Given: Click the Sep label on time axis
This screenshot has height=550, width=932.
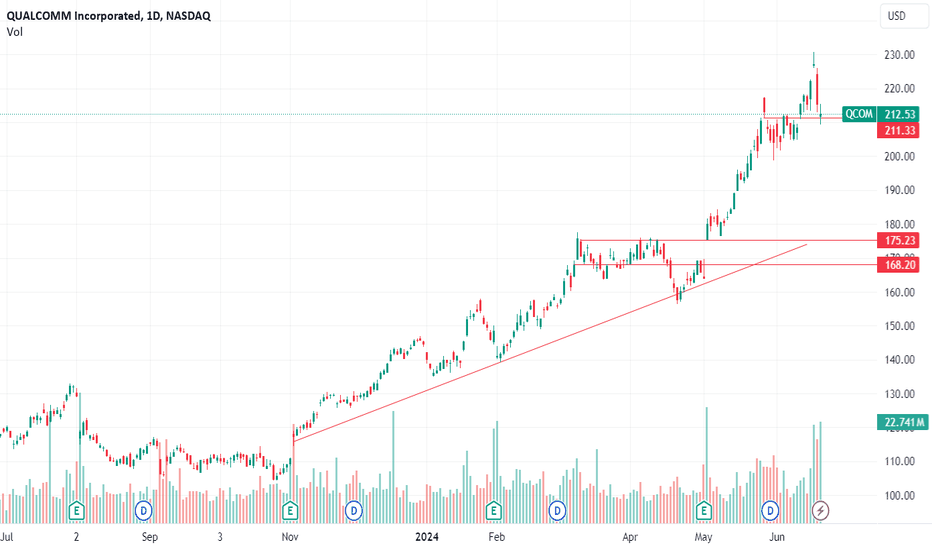Looking at the screenshot, I should 150,537.
